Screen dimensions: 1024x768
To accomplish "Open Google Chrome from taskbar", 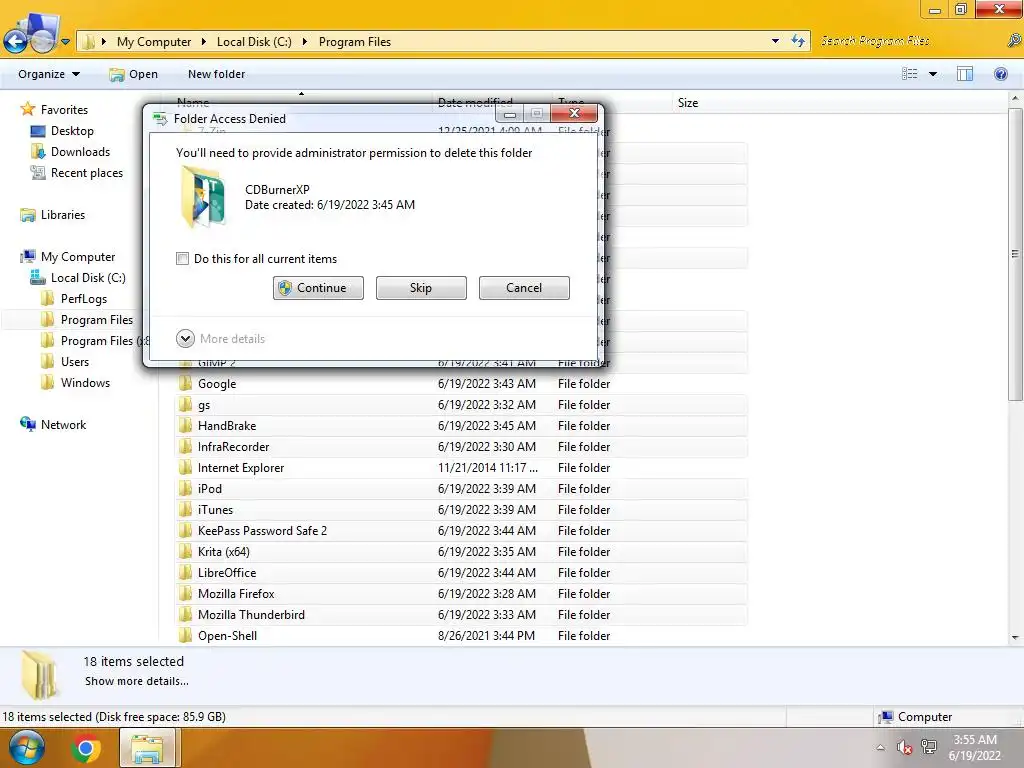I will coord(86,748).
